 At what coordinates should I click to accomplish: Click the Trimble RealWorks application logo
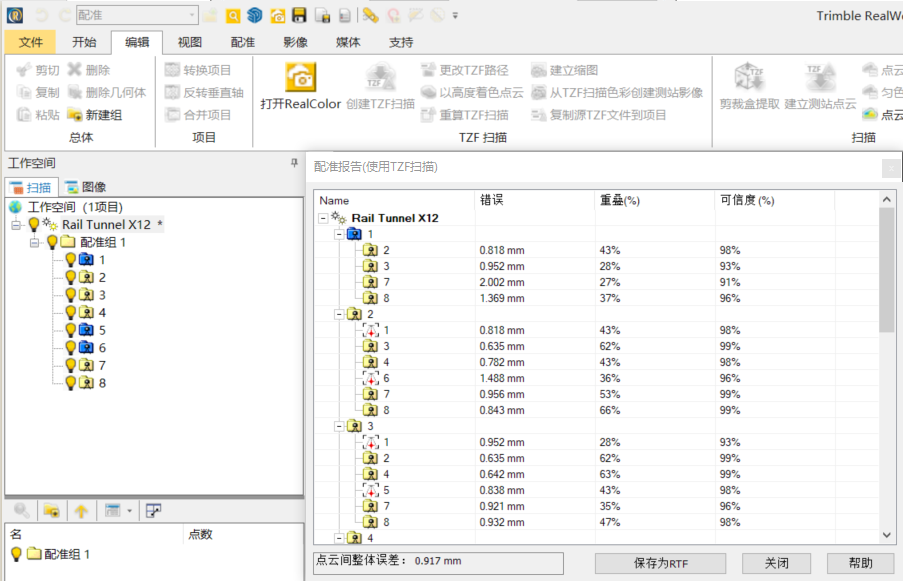15,16
